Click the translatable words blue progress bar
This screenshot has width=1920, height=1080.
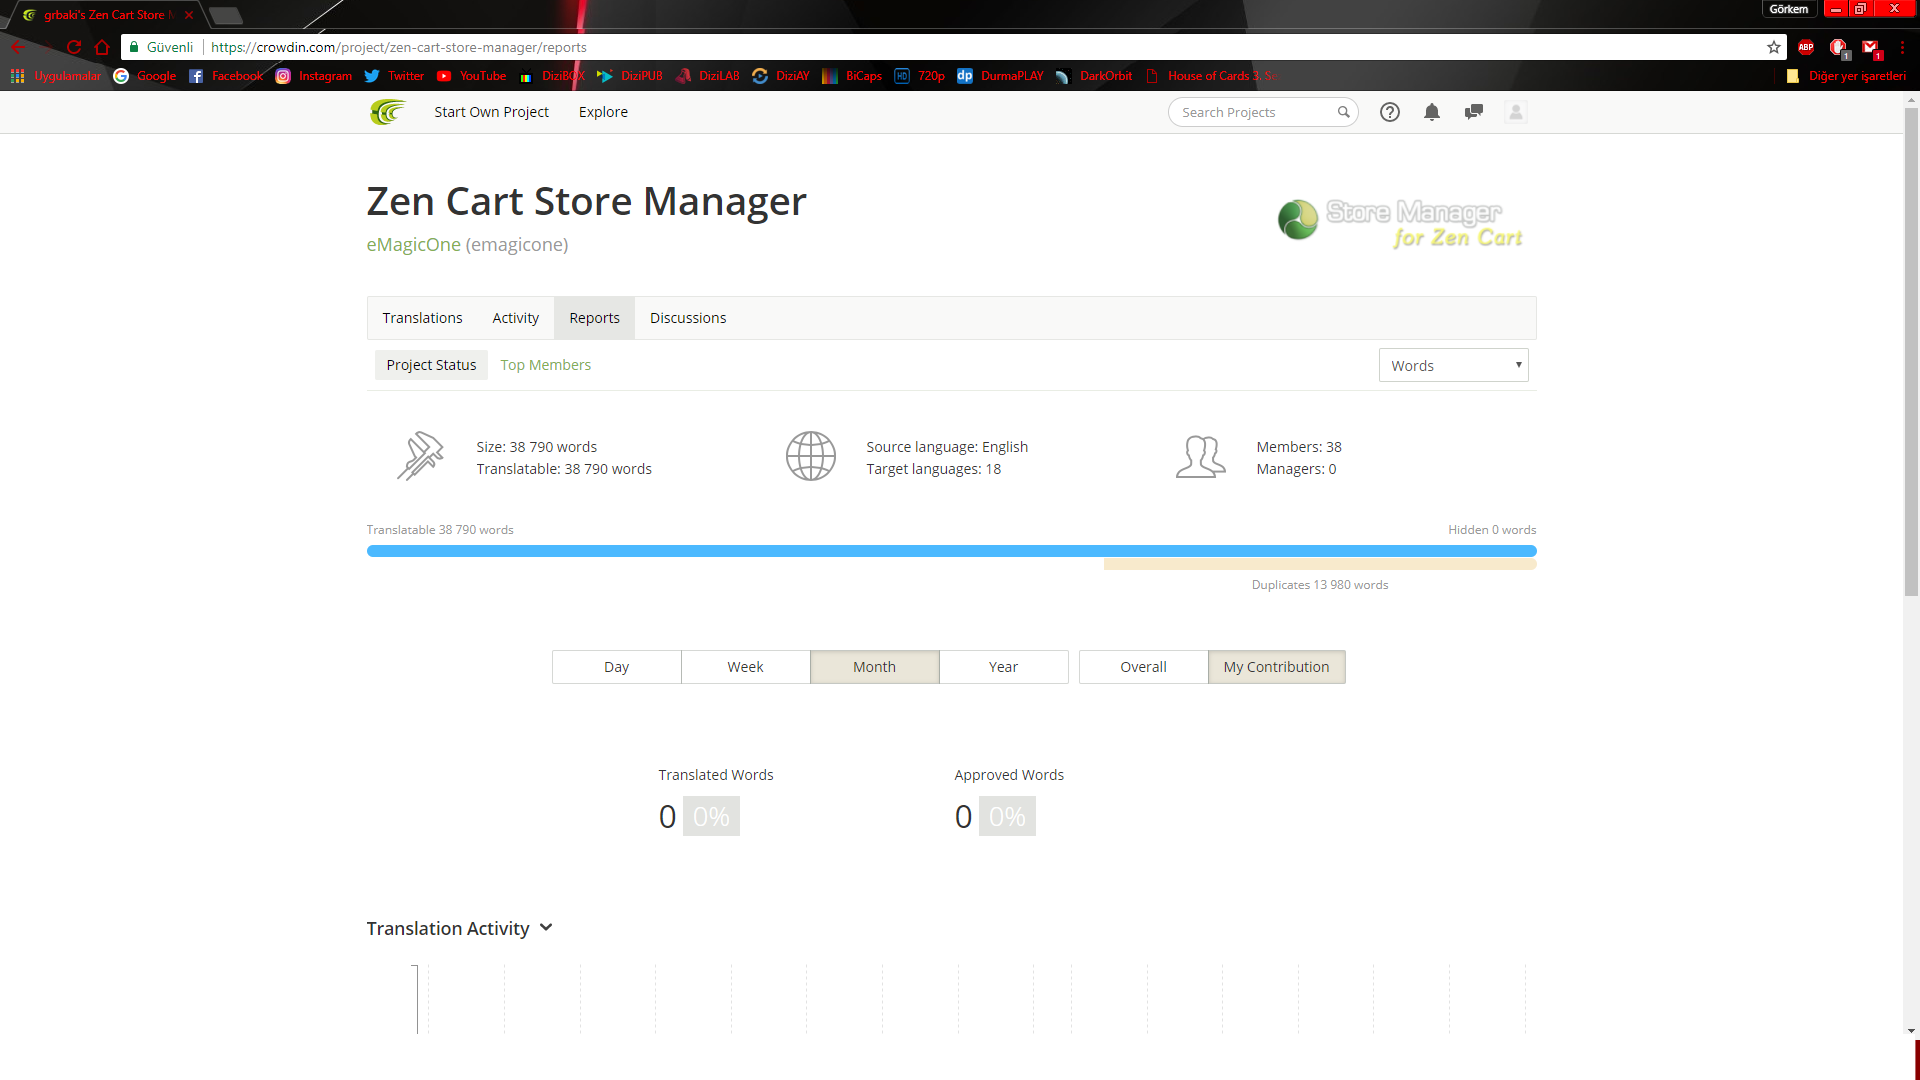(x=951, y=551)
